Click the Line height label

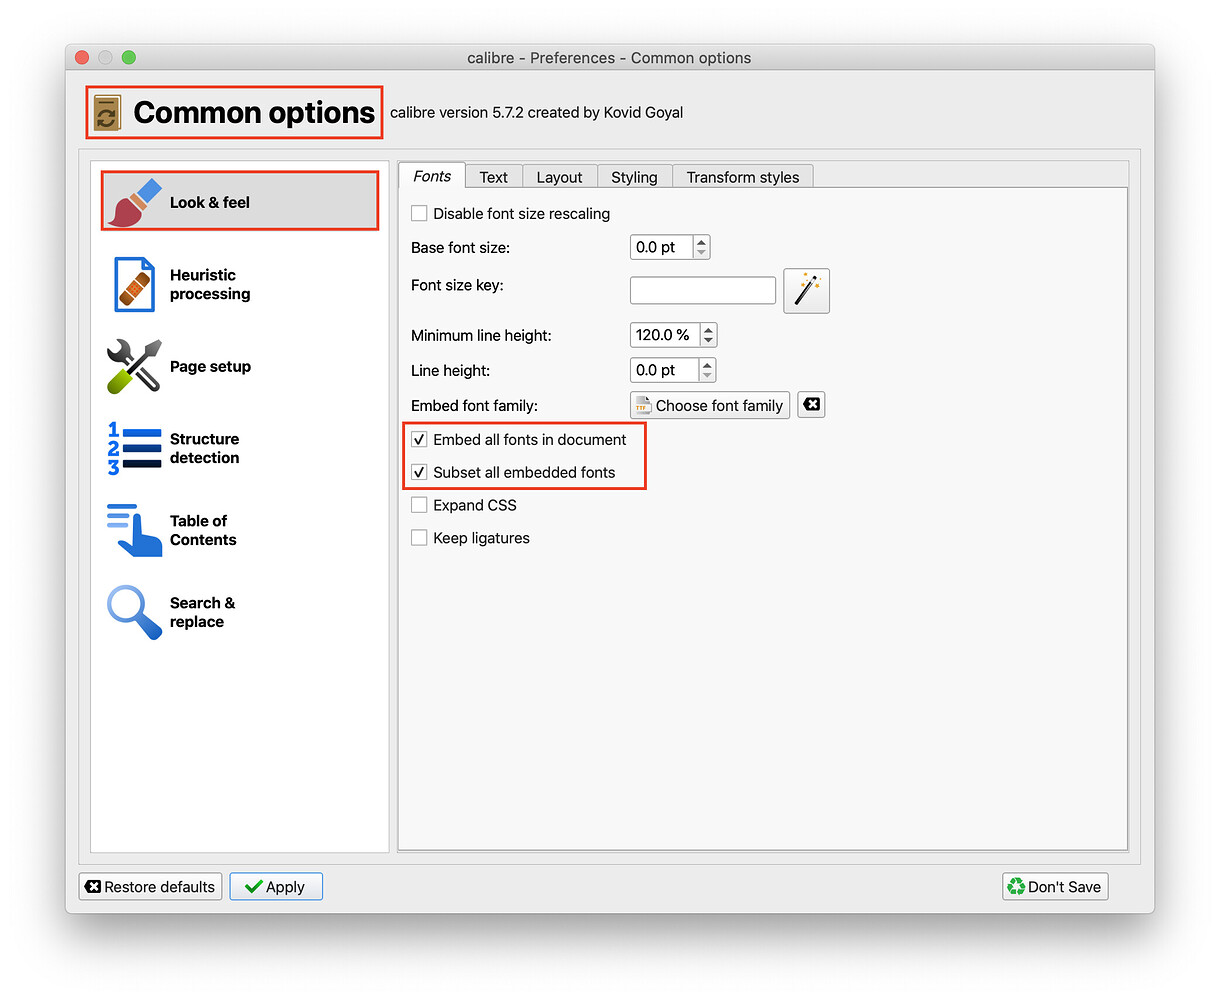pyautogui.click(x=450, y=370)
